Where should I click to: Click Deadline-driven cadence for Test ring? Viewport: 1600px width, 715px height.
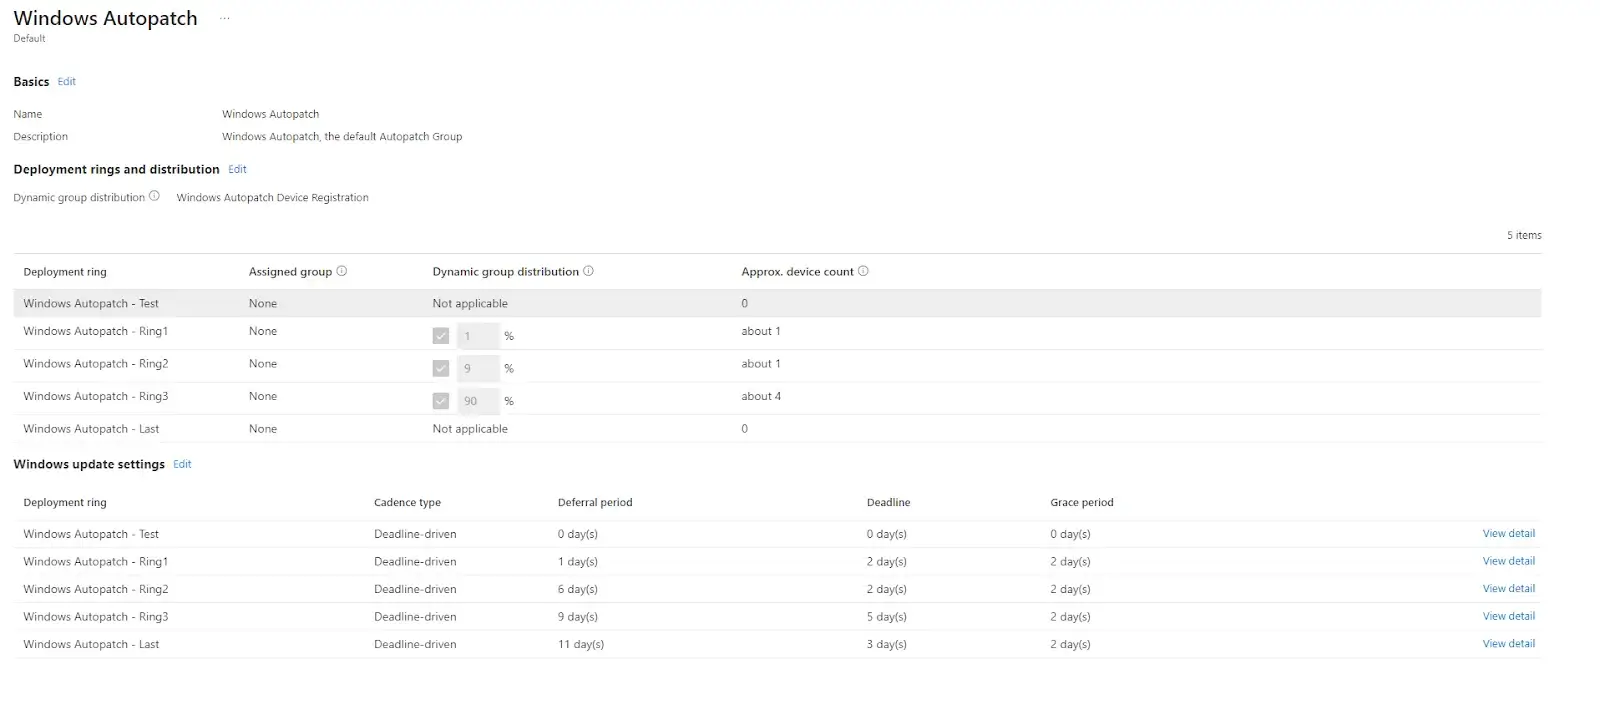coord(415,535)
